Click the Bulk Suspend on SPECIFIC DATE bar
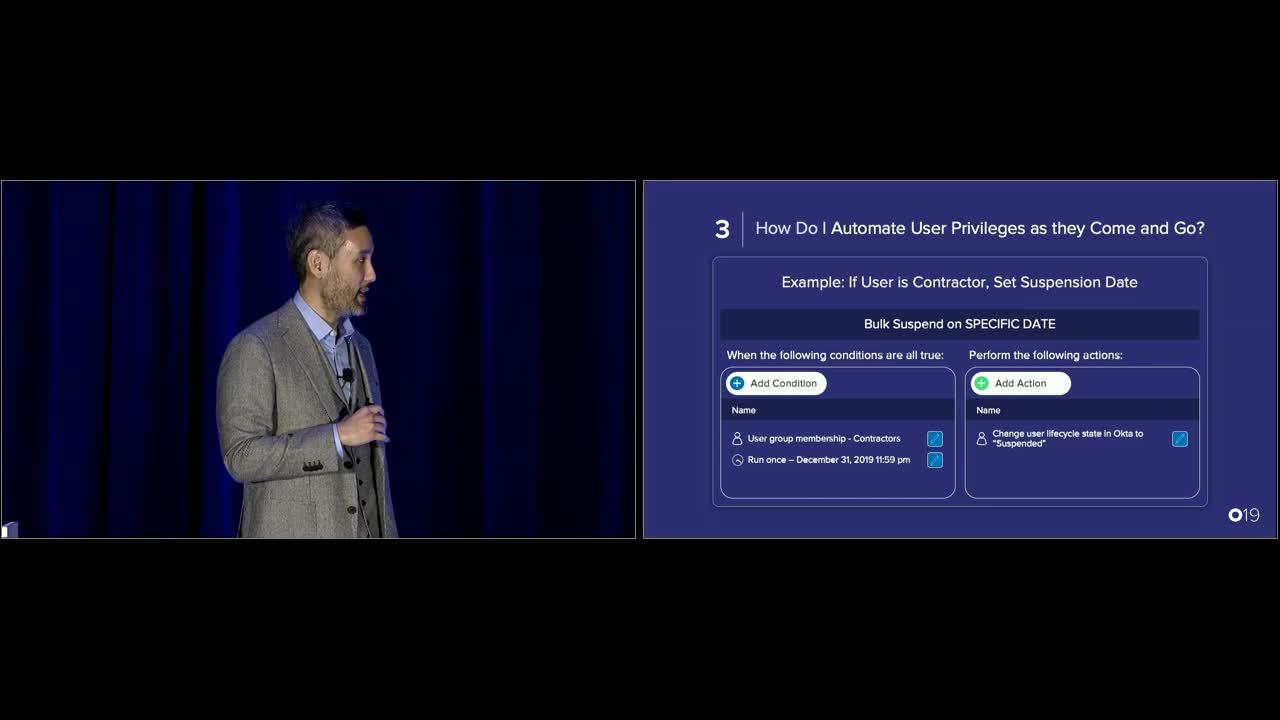This screenshot has width=1280, height=720. click(959, 324)
